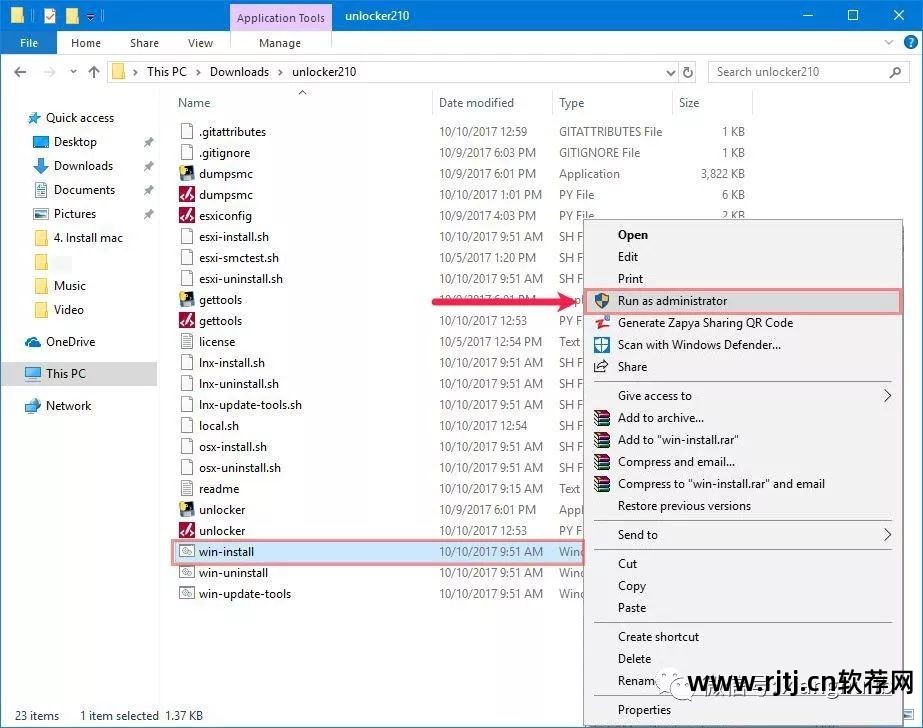
Task: Select the lnx-update-tools.sh file
Action: click(250, 405)
